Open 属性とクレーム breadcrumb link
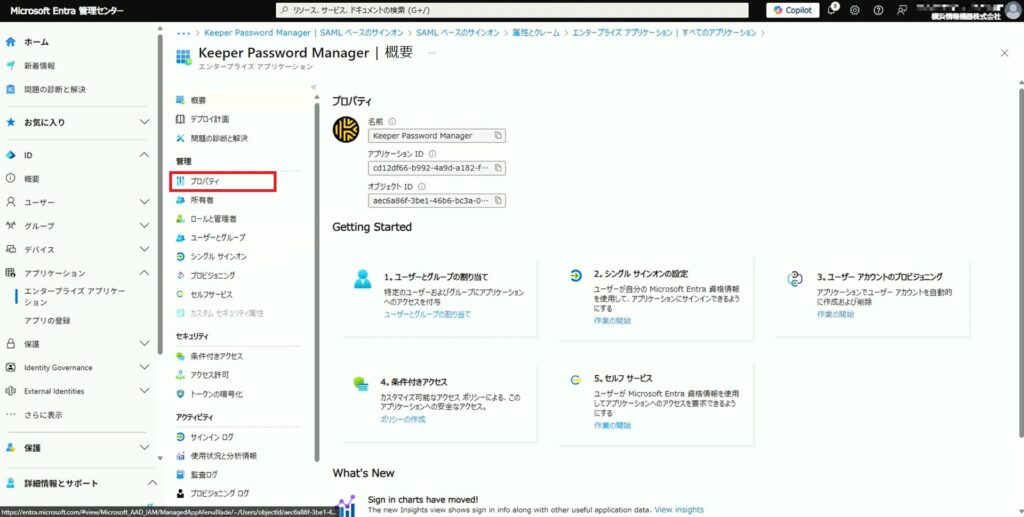Screen dimensions: 1024x517 click(x=534, y=33)
